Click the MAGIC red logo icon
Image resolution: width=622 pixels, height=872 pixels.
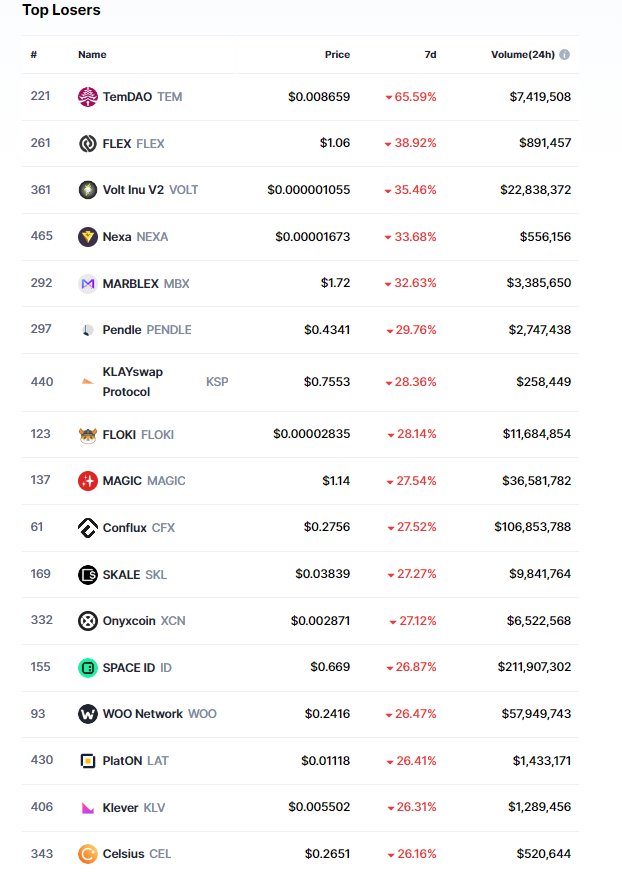[x=88, y=481]
